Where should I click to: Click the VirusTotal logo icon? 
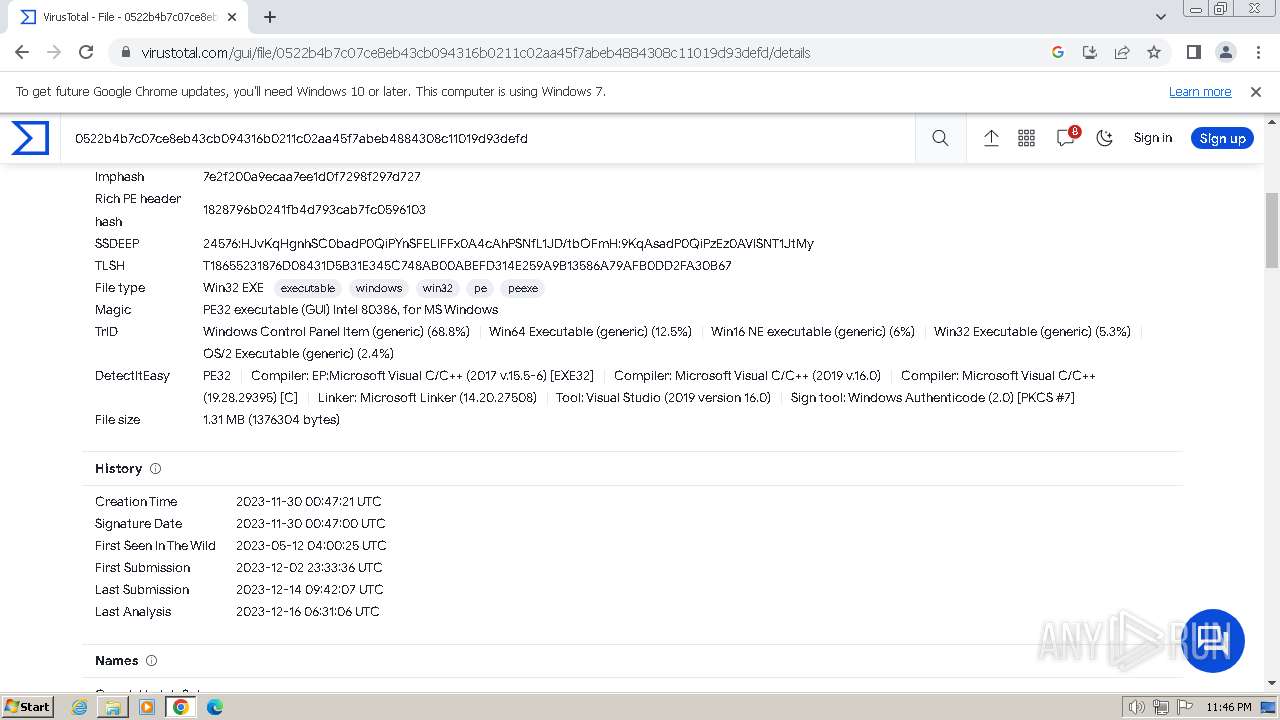tap(30, 138)
